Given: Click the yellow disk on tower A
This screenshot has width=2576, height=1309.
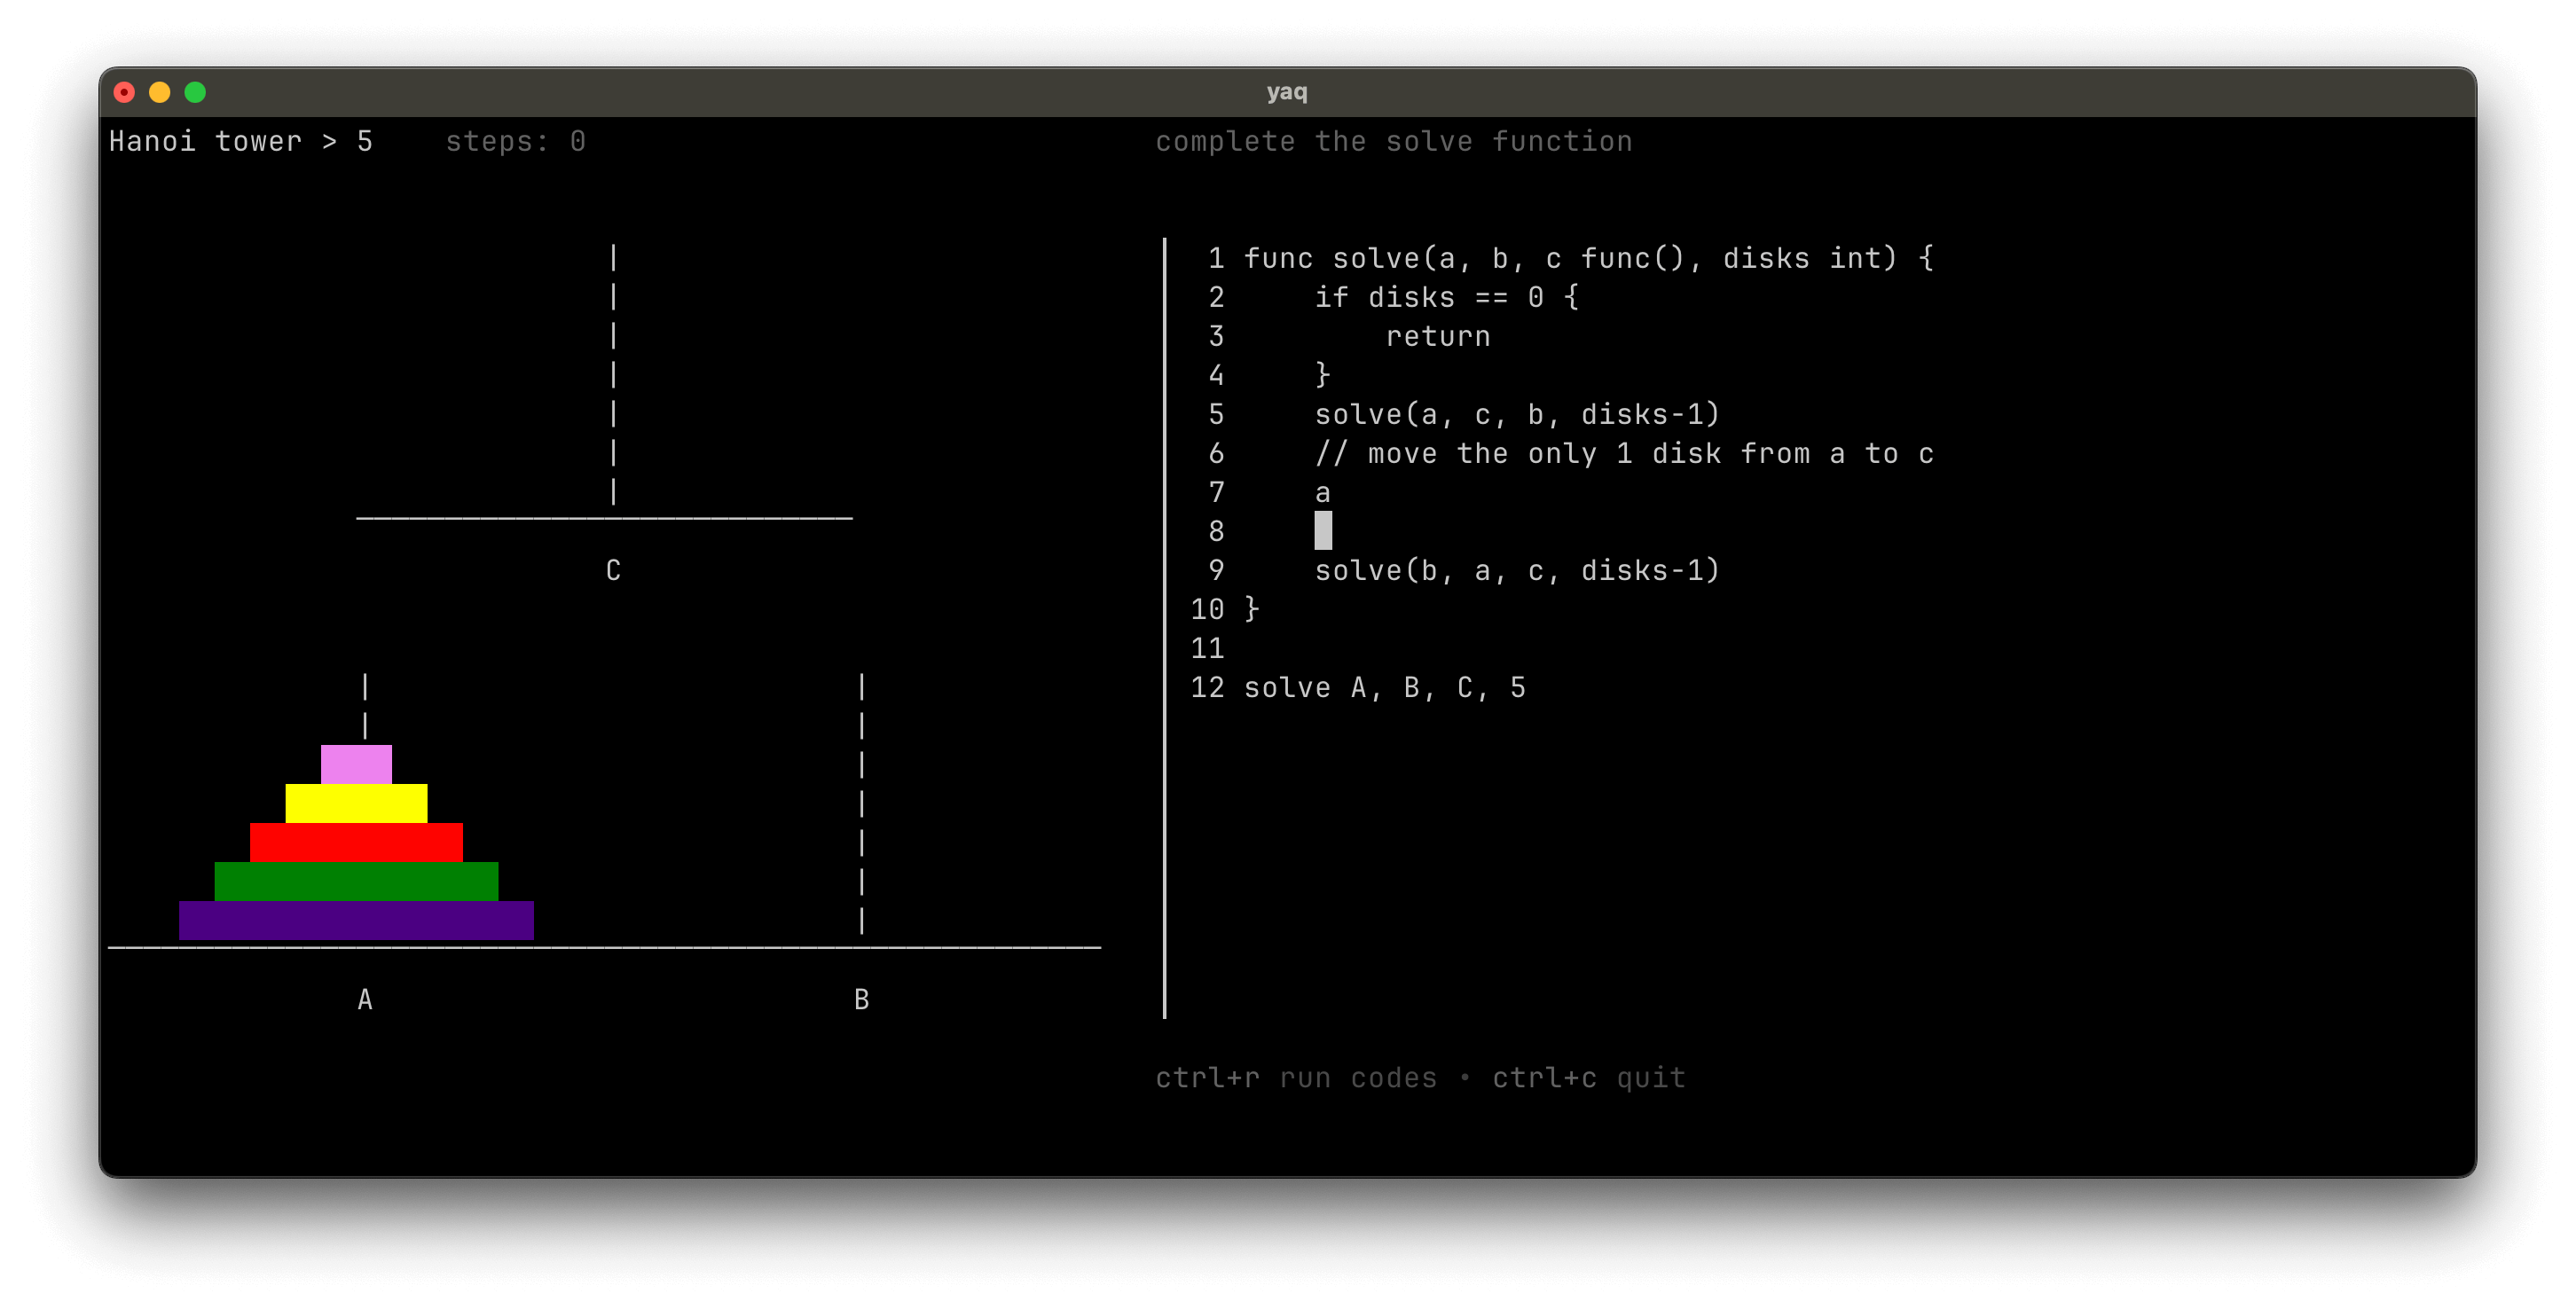Looking at the screenshot, I should click(356, 803).
